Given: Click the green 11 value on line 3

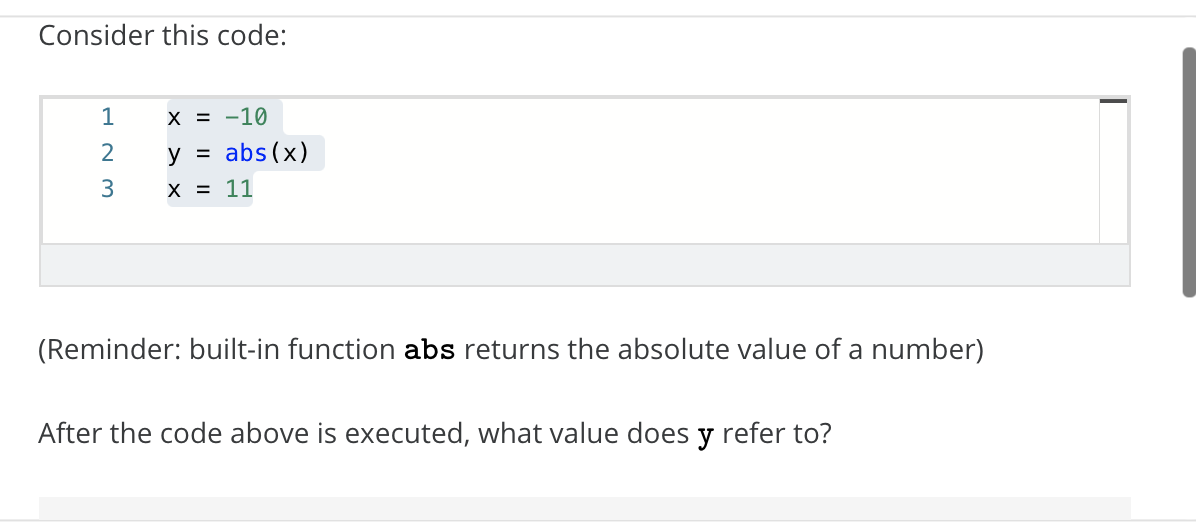Looking at the screenshot, I should point(239,189).
